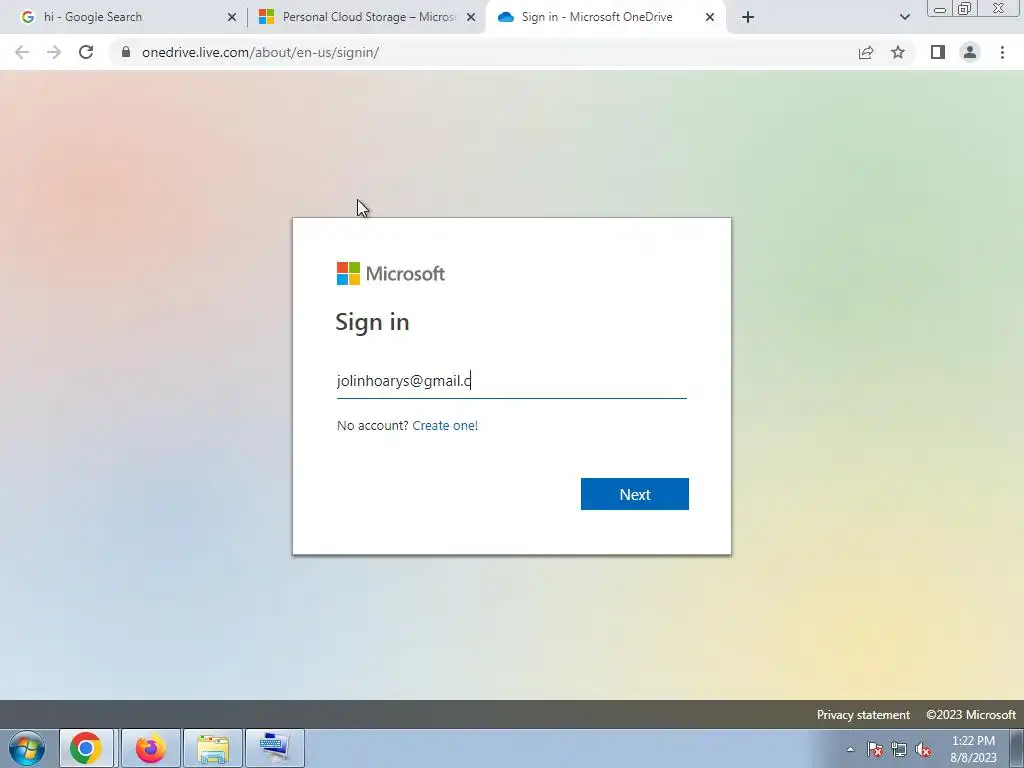Click the Next button

tap(635, 494)
